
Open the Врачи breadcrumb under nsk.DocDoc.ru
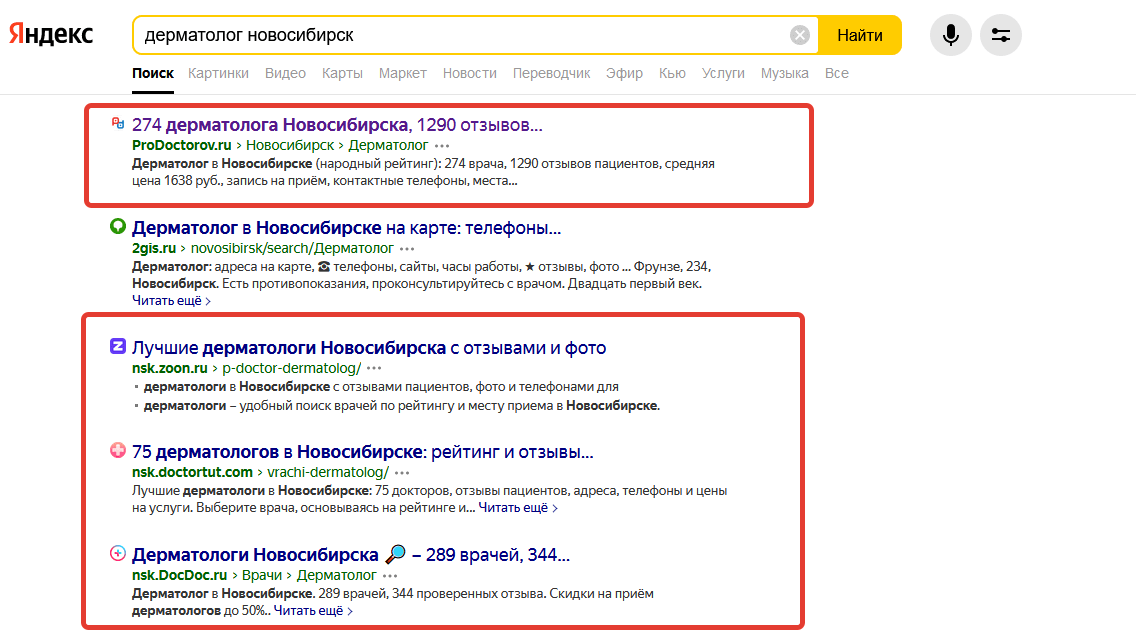click(262, 575)
